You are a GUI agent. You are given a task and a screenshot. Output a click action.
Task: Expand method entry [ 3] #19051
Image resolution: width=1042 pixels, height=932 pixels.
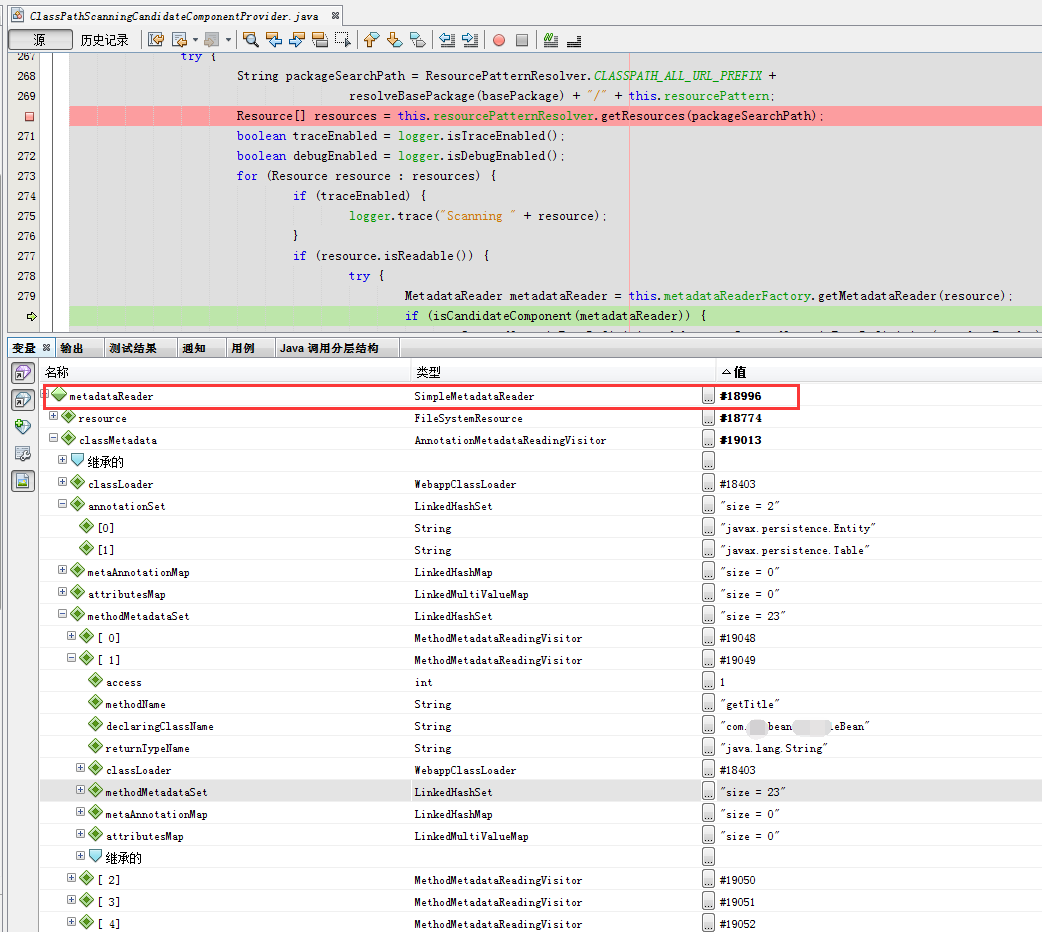[72, 900]
